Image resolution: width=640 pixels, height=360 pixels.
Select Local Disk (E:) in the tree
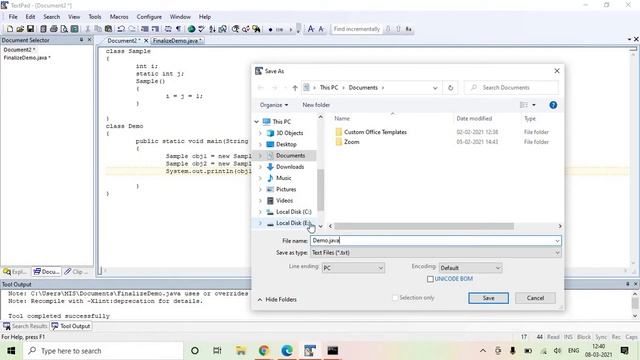pos(293,223)
